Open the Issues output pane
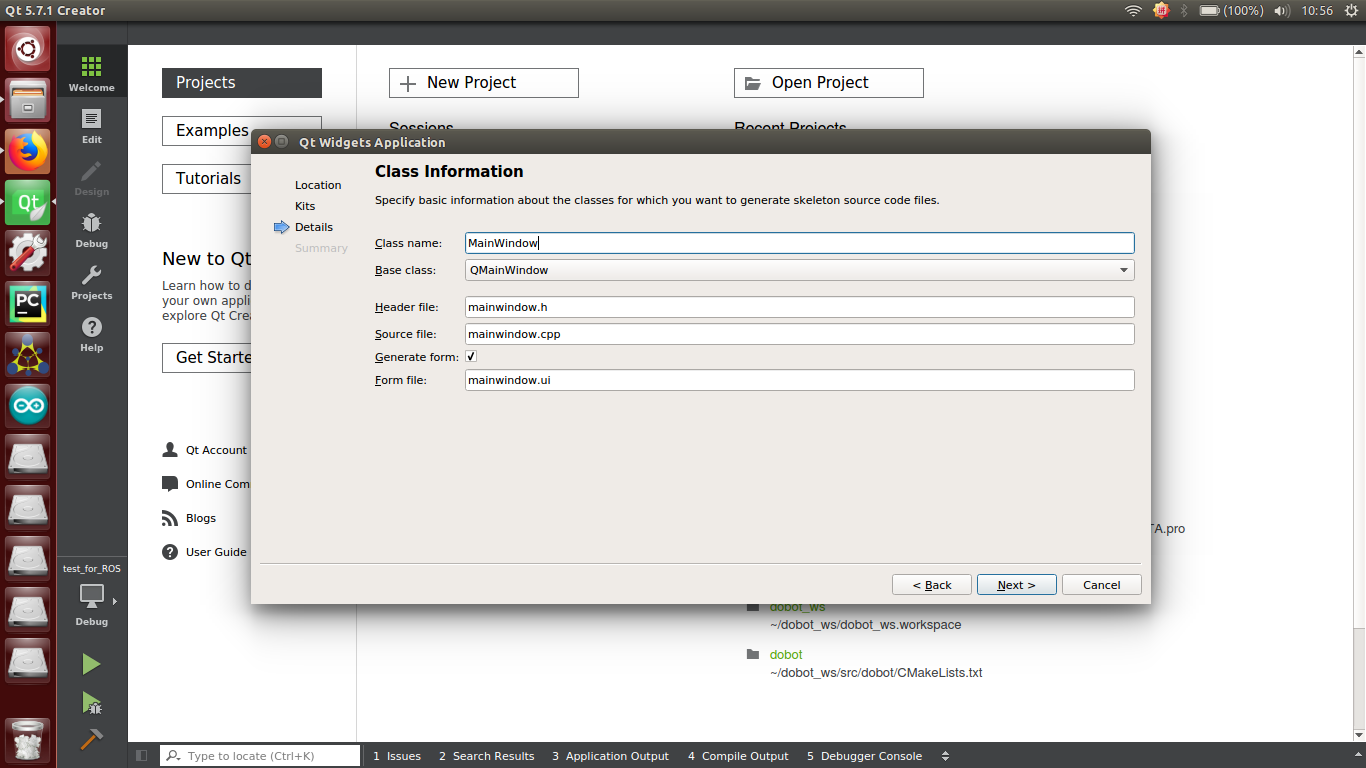Screen dimensions: 1366x768 (x=397, y=756)
